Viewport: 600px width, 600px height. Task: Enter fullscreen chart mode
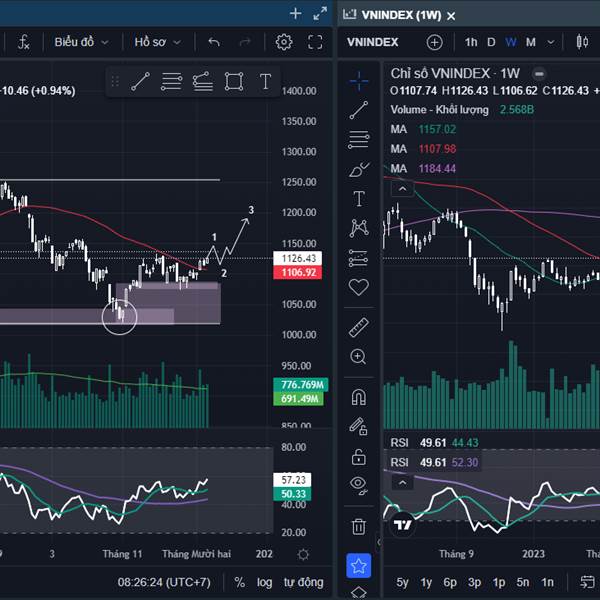[x=315, y=42]
